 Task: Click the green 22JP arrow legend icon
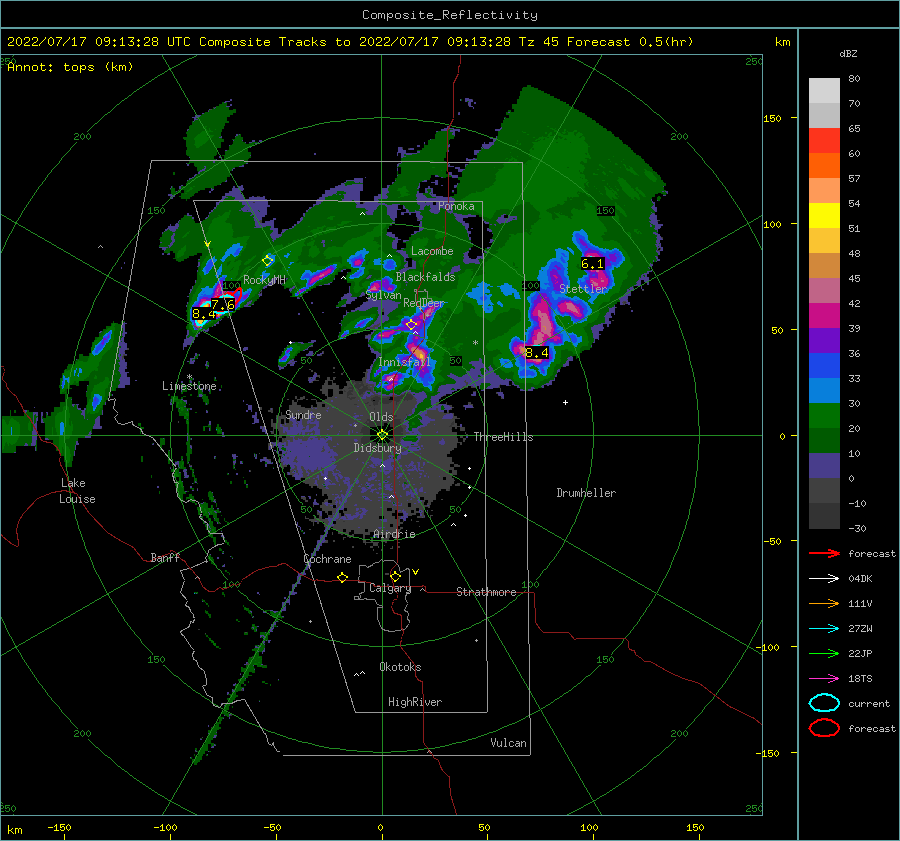824,653
